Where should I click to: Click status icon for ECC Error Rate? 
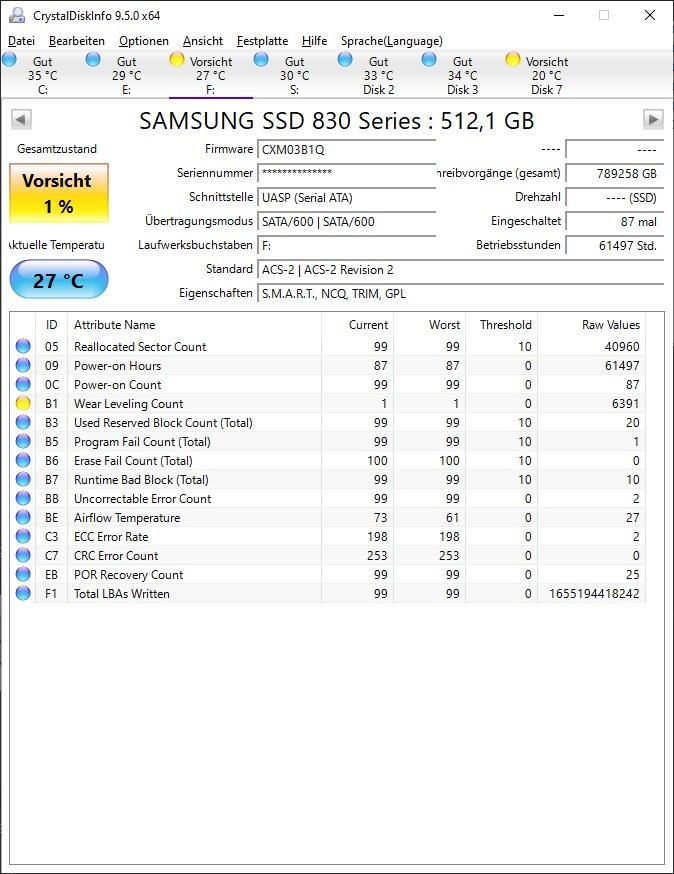pos(23,536)
